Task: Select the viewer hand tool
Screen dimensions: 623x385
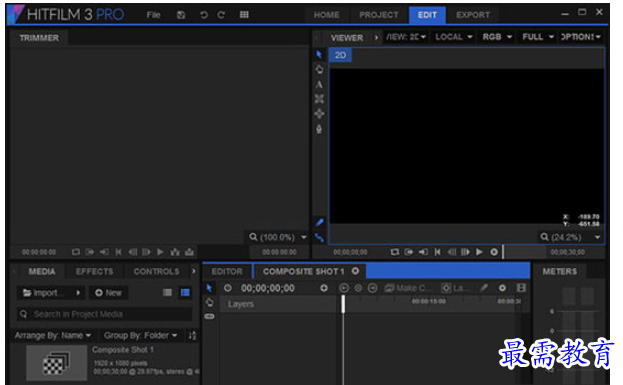Action: tap(319, 70)
